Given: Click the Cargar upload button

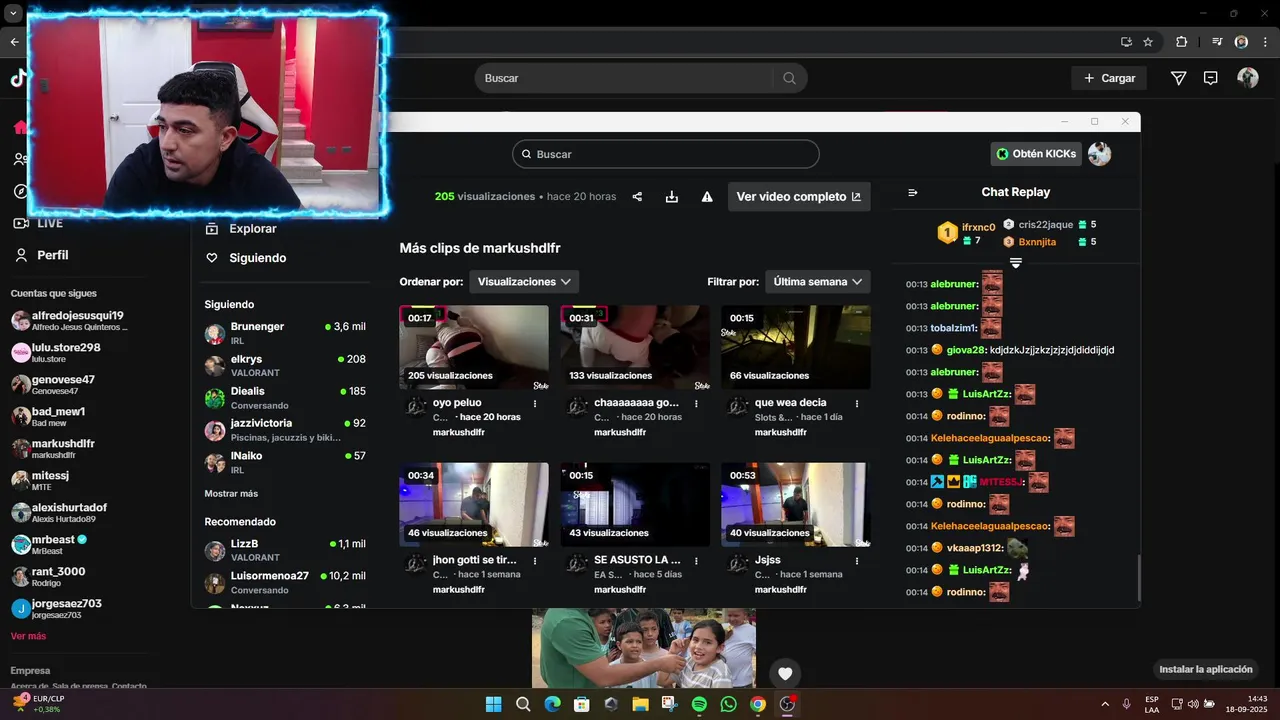Looking at the screenshot, I should (1109, 78).
